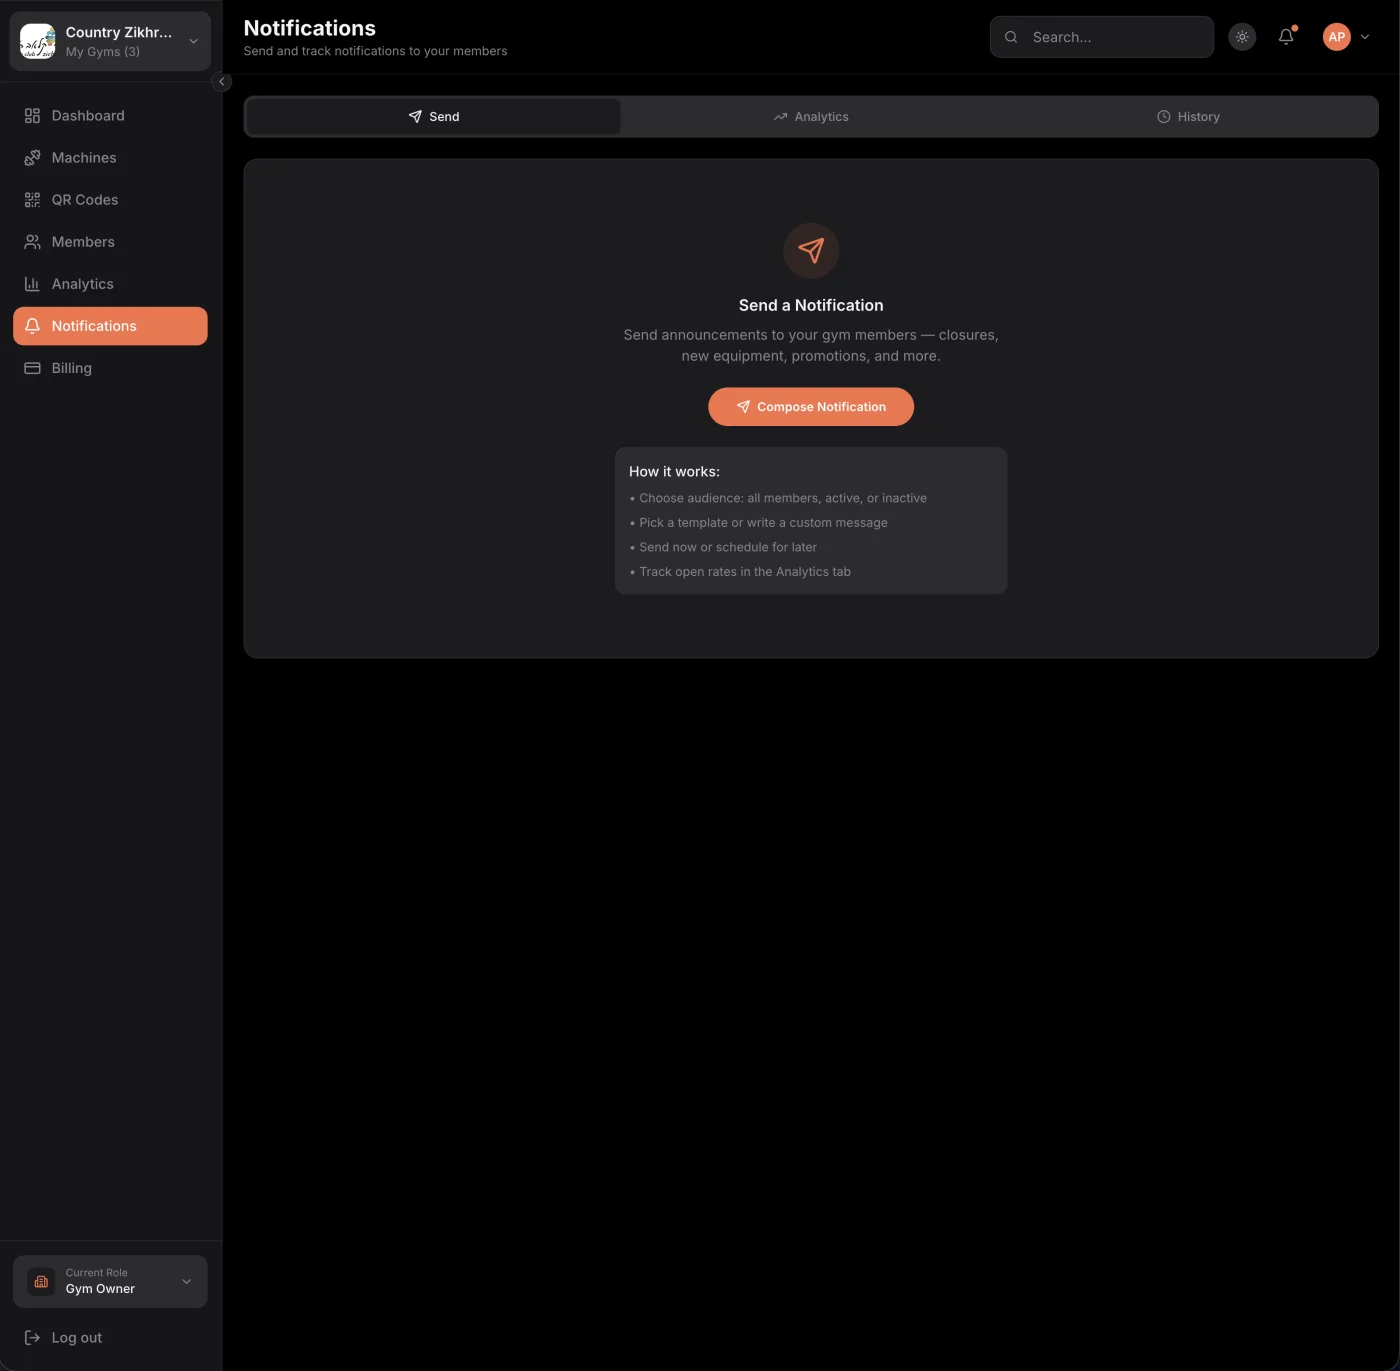Click 'Send now or schedule for later'

(728, 547)
